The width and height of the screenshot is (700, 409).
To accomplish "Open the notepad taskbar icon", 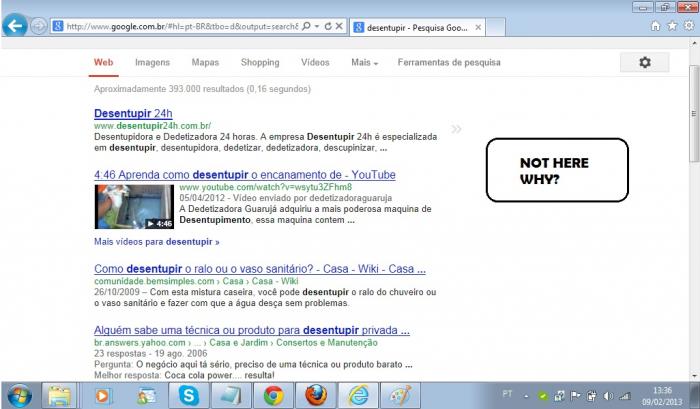I will pos(231,396).
